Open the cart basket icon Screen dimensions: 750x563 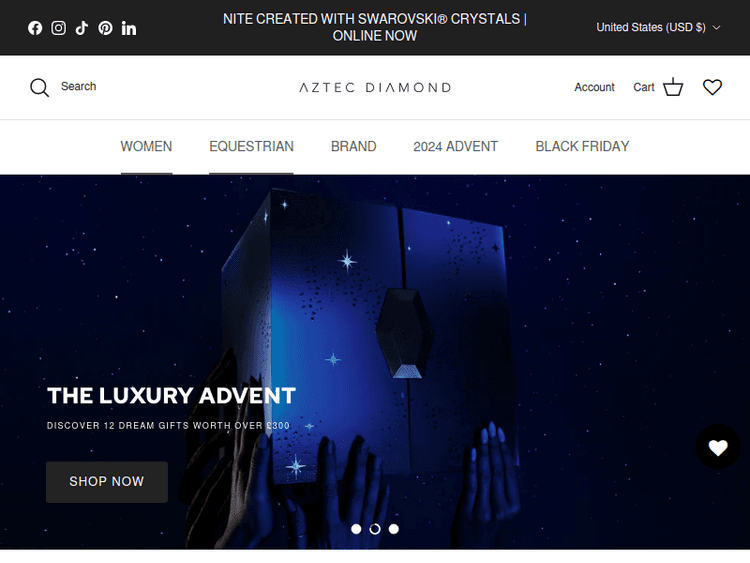(673, 87)
